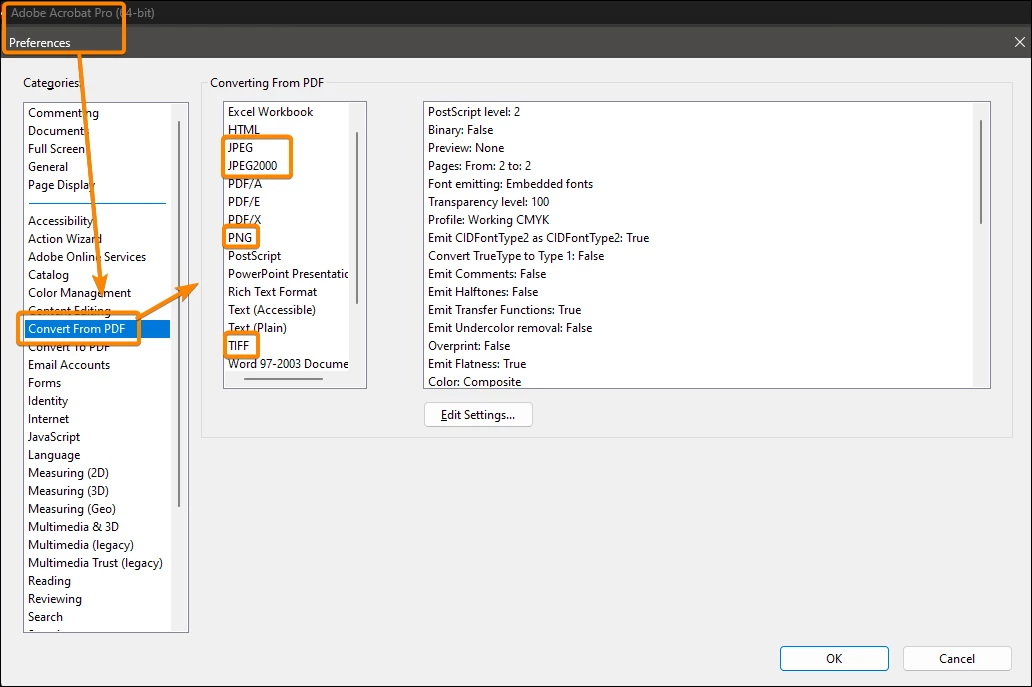The width and height of the screenshot is (1032, 687).
Task: Select Forms category
Action: [x=44, y=382]
